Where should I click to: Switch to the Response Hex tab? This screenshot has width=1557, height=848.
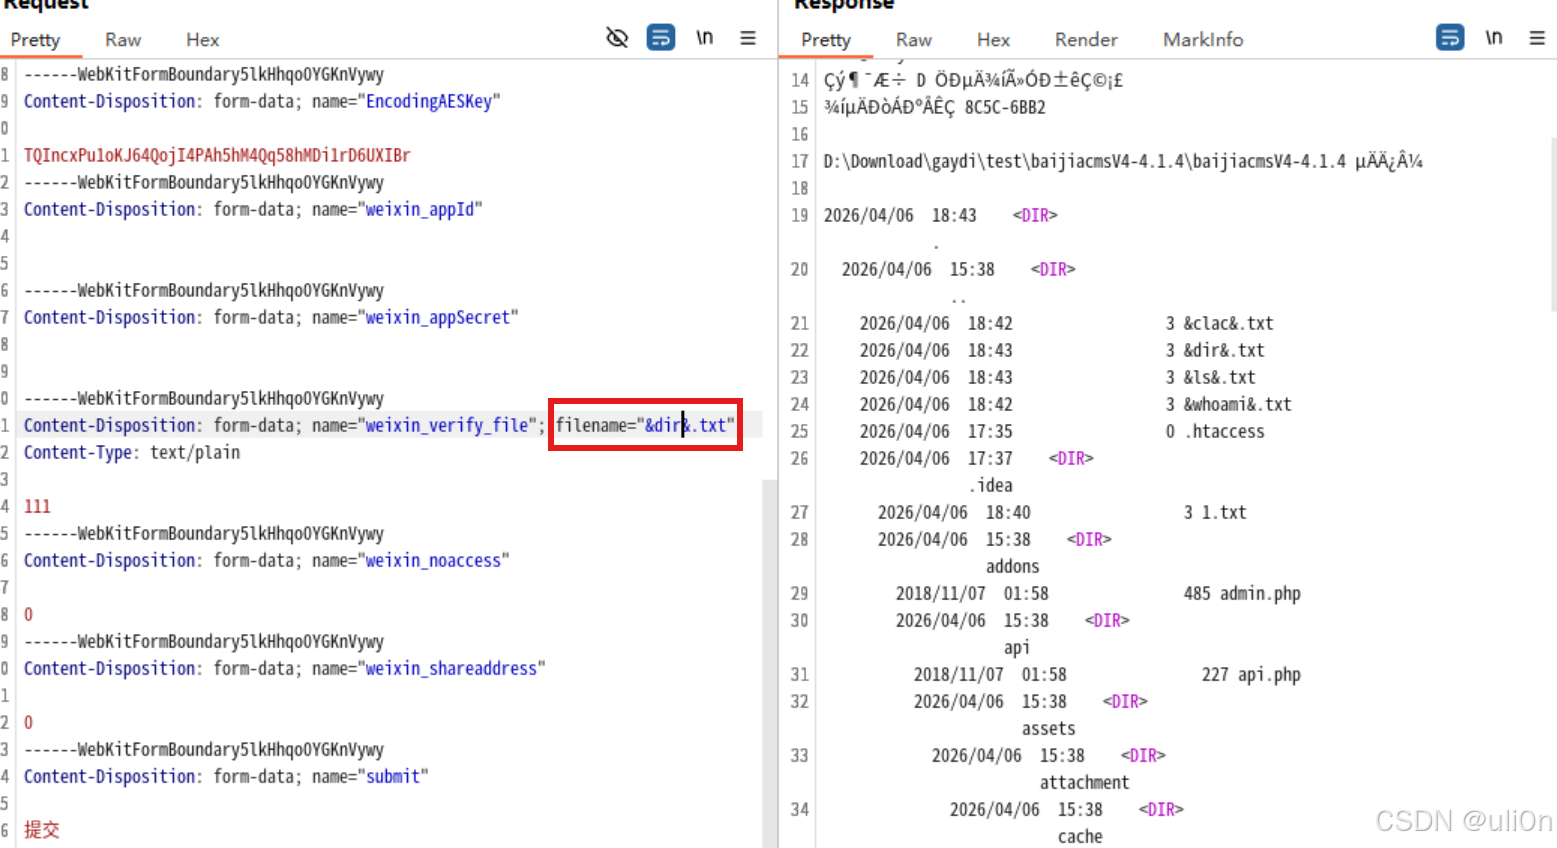[x=993, y=40]
